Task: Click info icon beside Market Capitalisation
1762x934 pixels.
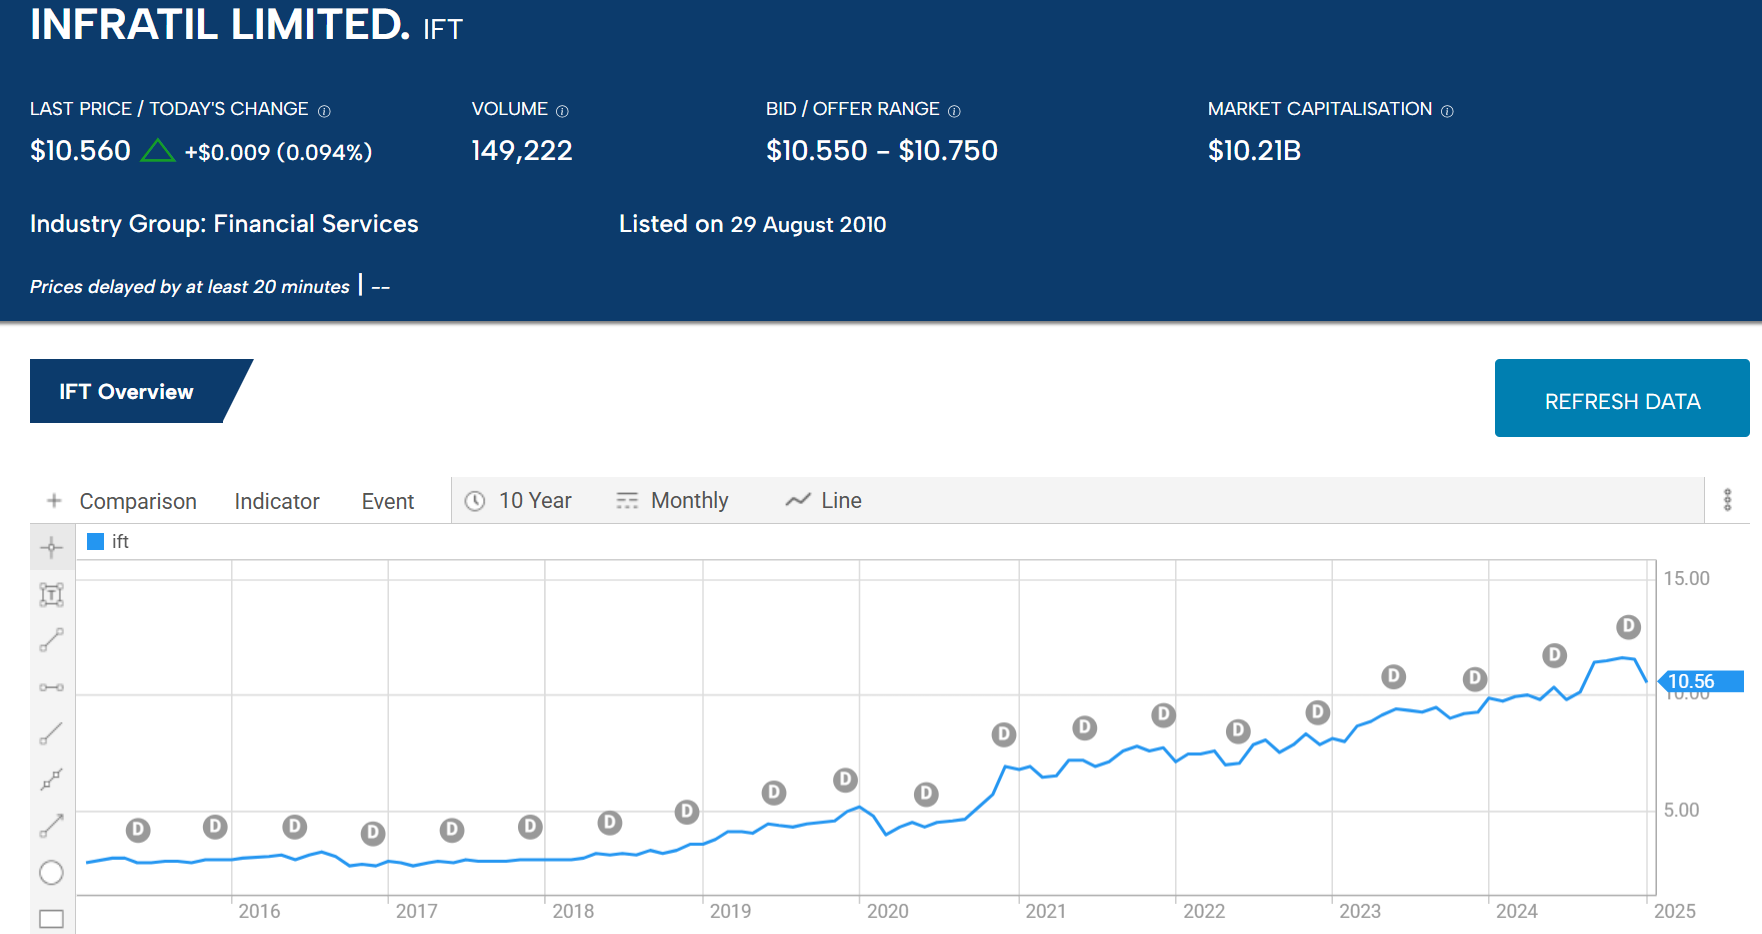Action: coord(1447,111)
